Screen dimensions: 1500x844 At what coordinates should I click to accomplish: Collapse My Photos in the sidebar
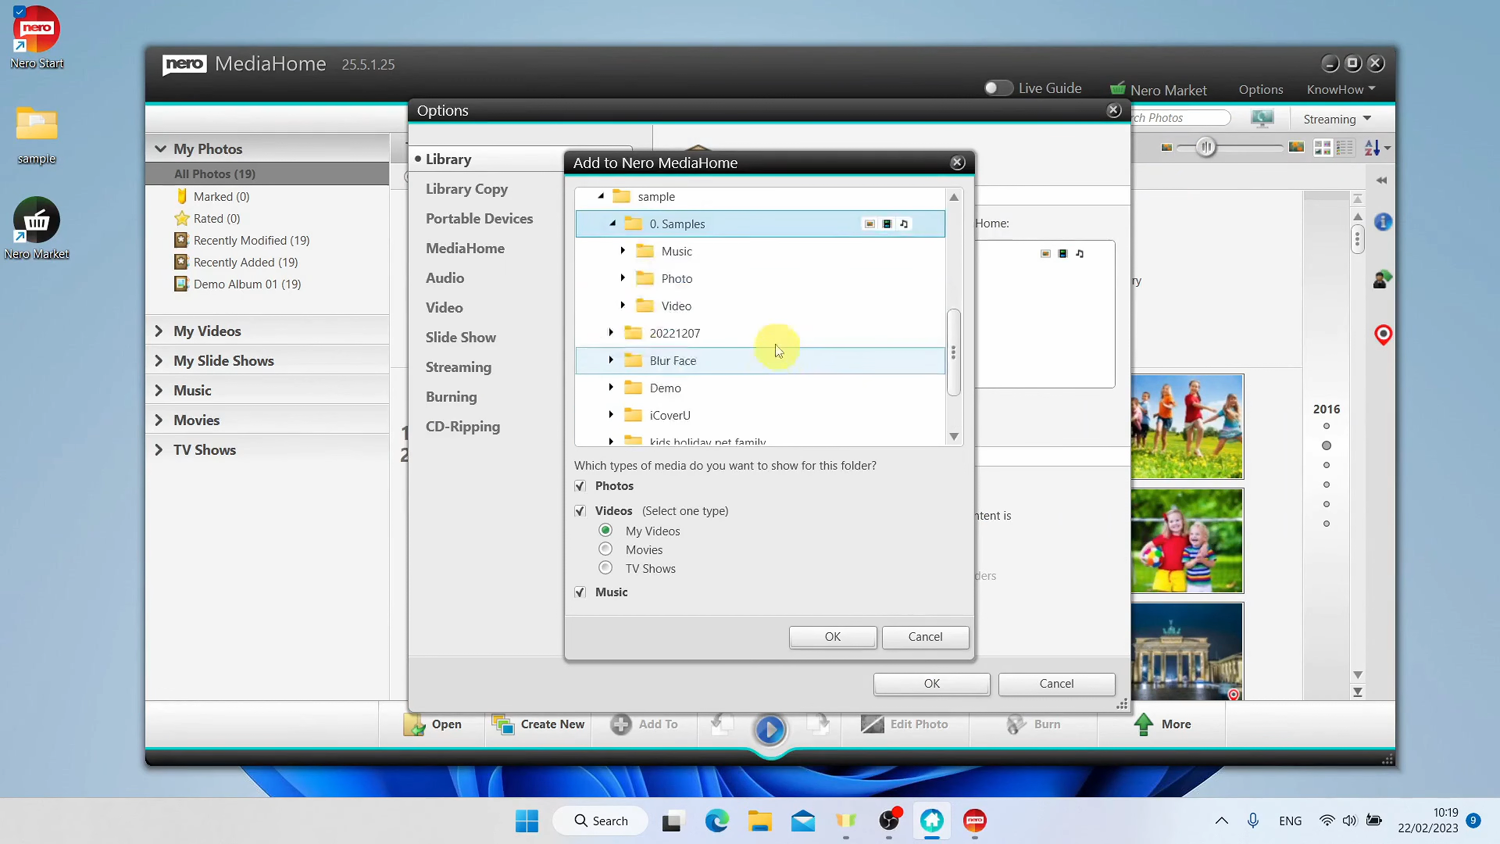pyautogui.click(x=160, y=149)
